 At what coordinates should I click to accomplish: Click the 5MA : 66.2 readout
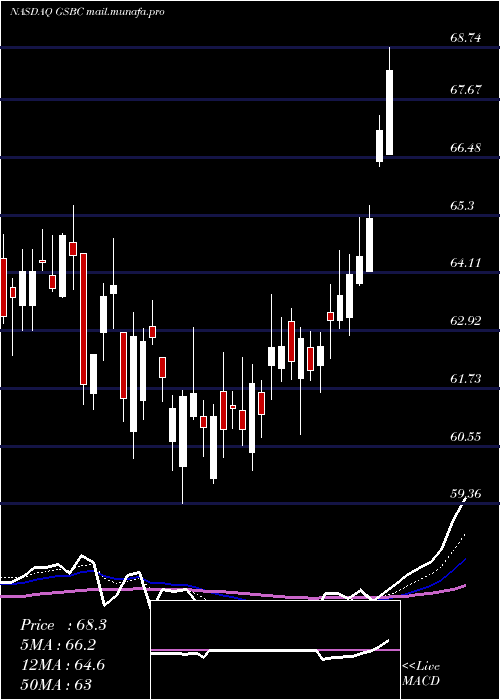click(58, 645)
